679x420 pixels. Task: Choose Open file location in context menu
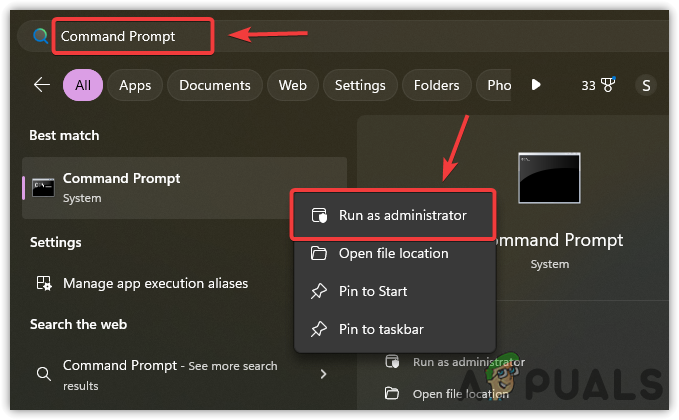392,253
